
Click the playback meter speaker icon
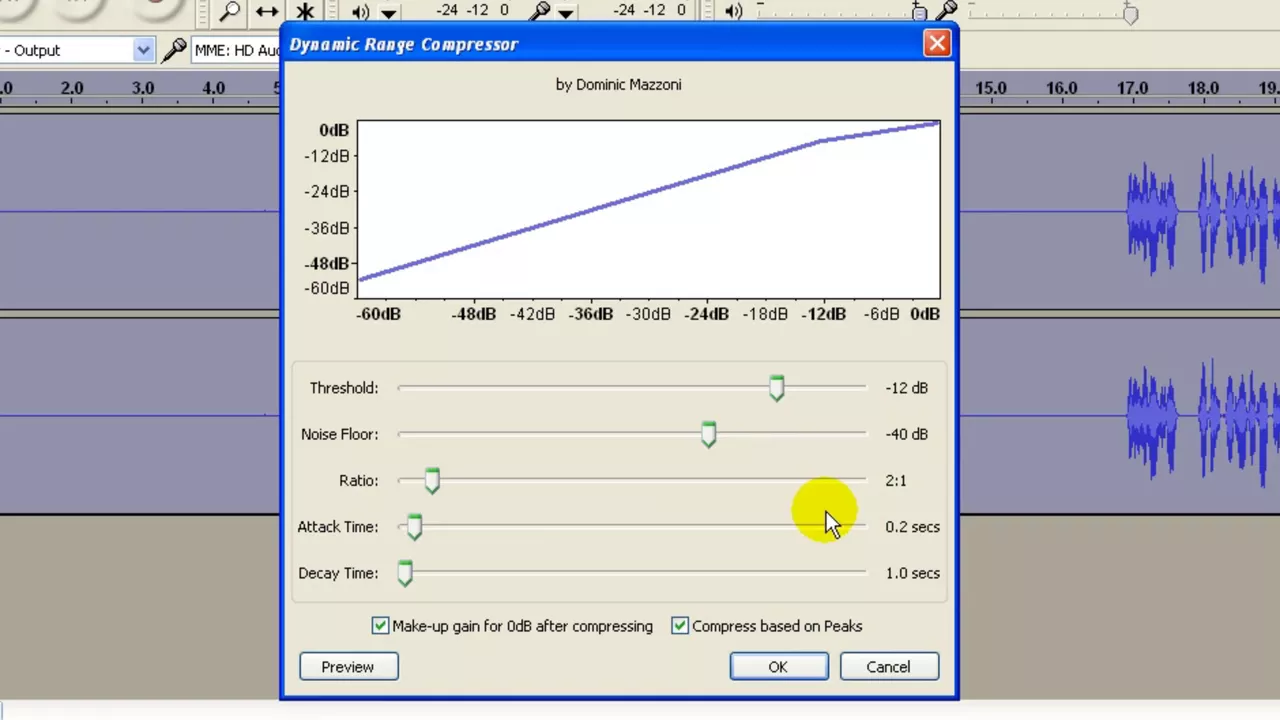click(360, 12)
